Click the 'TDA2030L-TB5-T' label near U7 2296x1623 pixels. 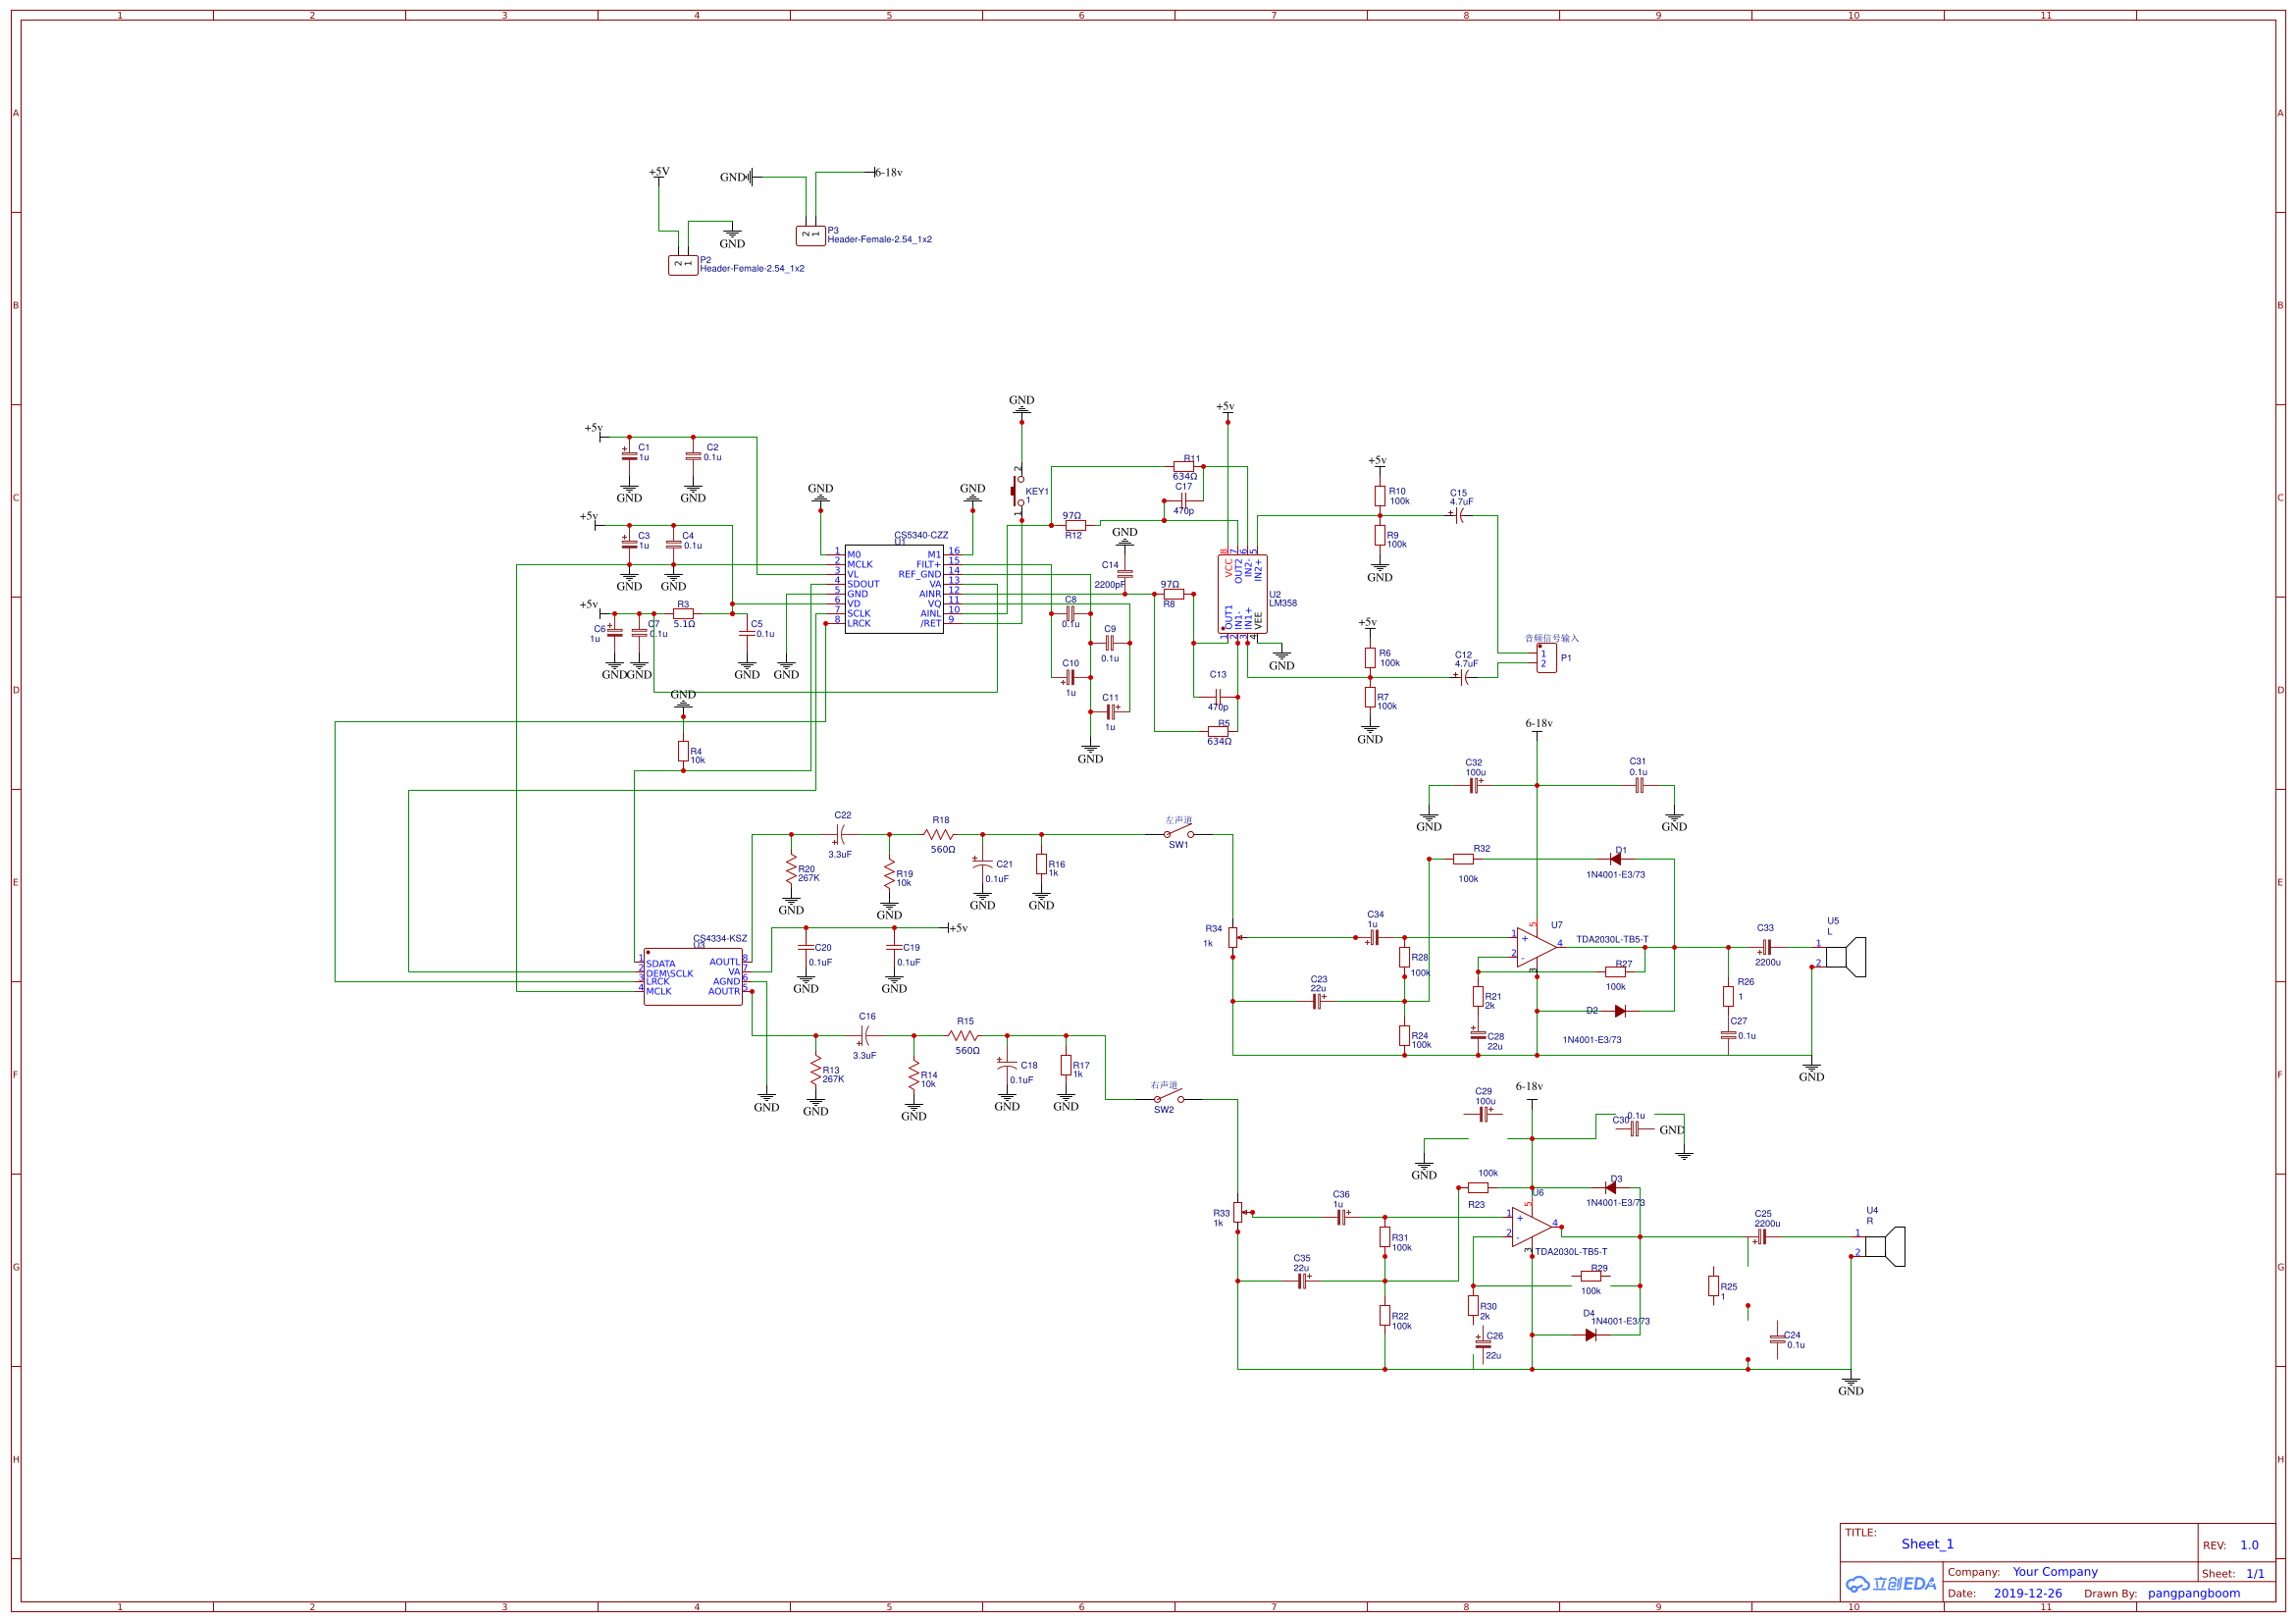[x=1612, y=939]
